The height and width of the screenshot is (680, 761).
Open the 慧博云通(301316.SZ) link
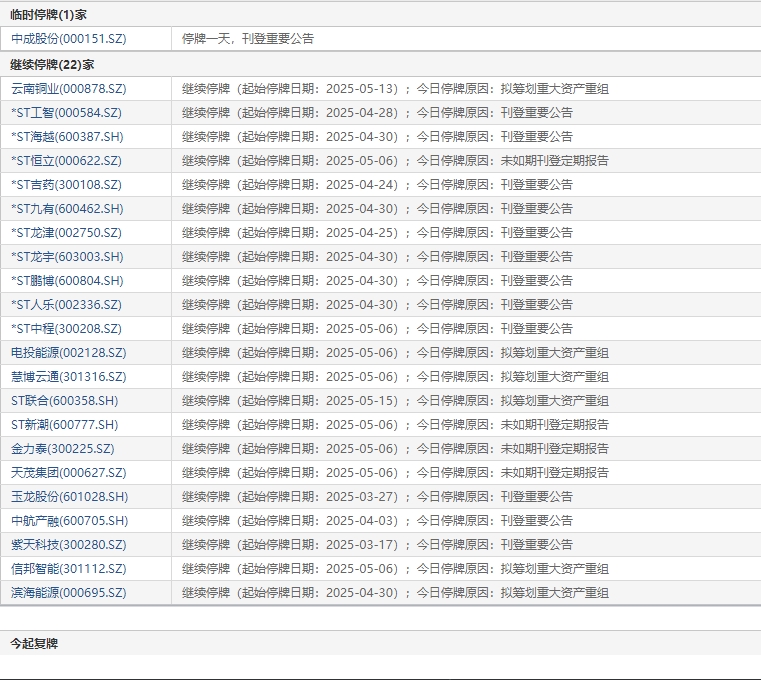[x=69, y=377]
